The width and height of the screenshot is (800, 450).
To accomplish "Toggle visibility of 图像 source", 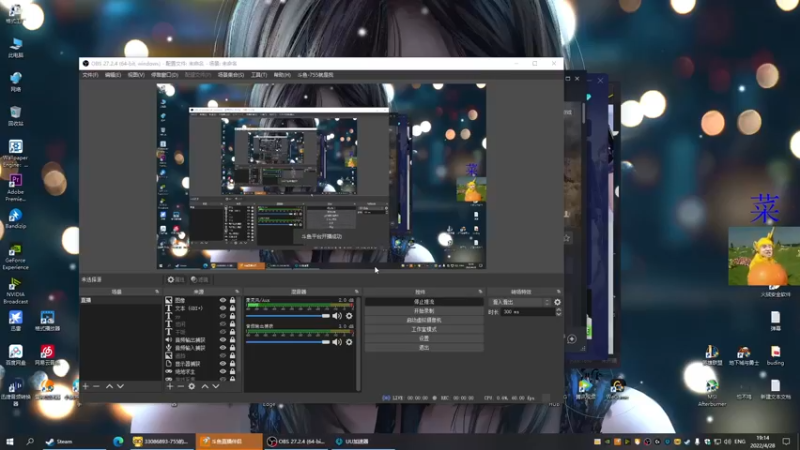I will coord(222,301).
